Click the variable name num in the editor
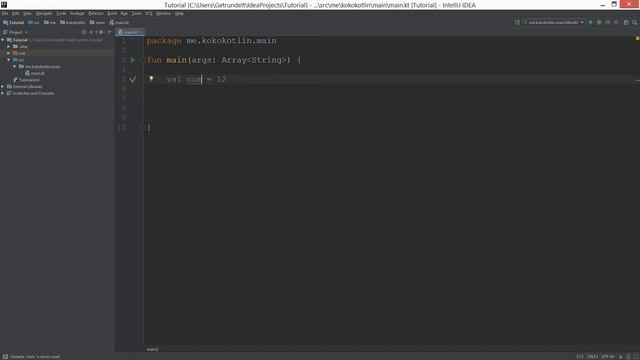The height and width of the screenshot is (360, 640). [194, 79]
